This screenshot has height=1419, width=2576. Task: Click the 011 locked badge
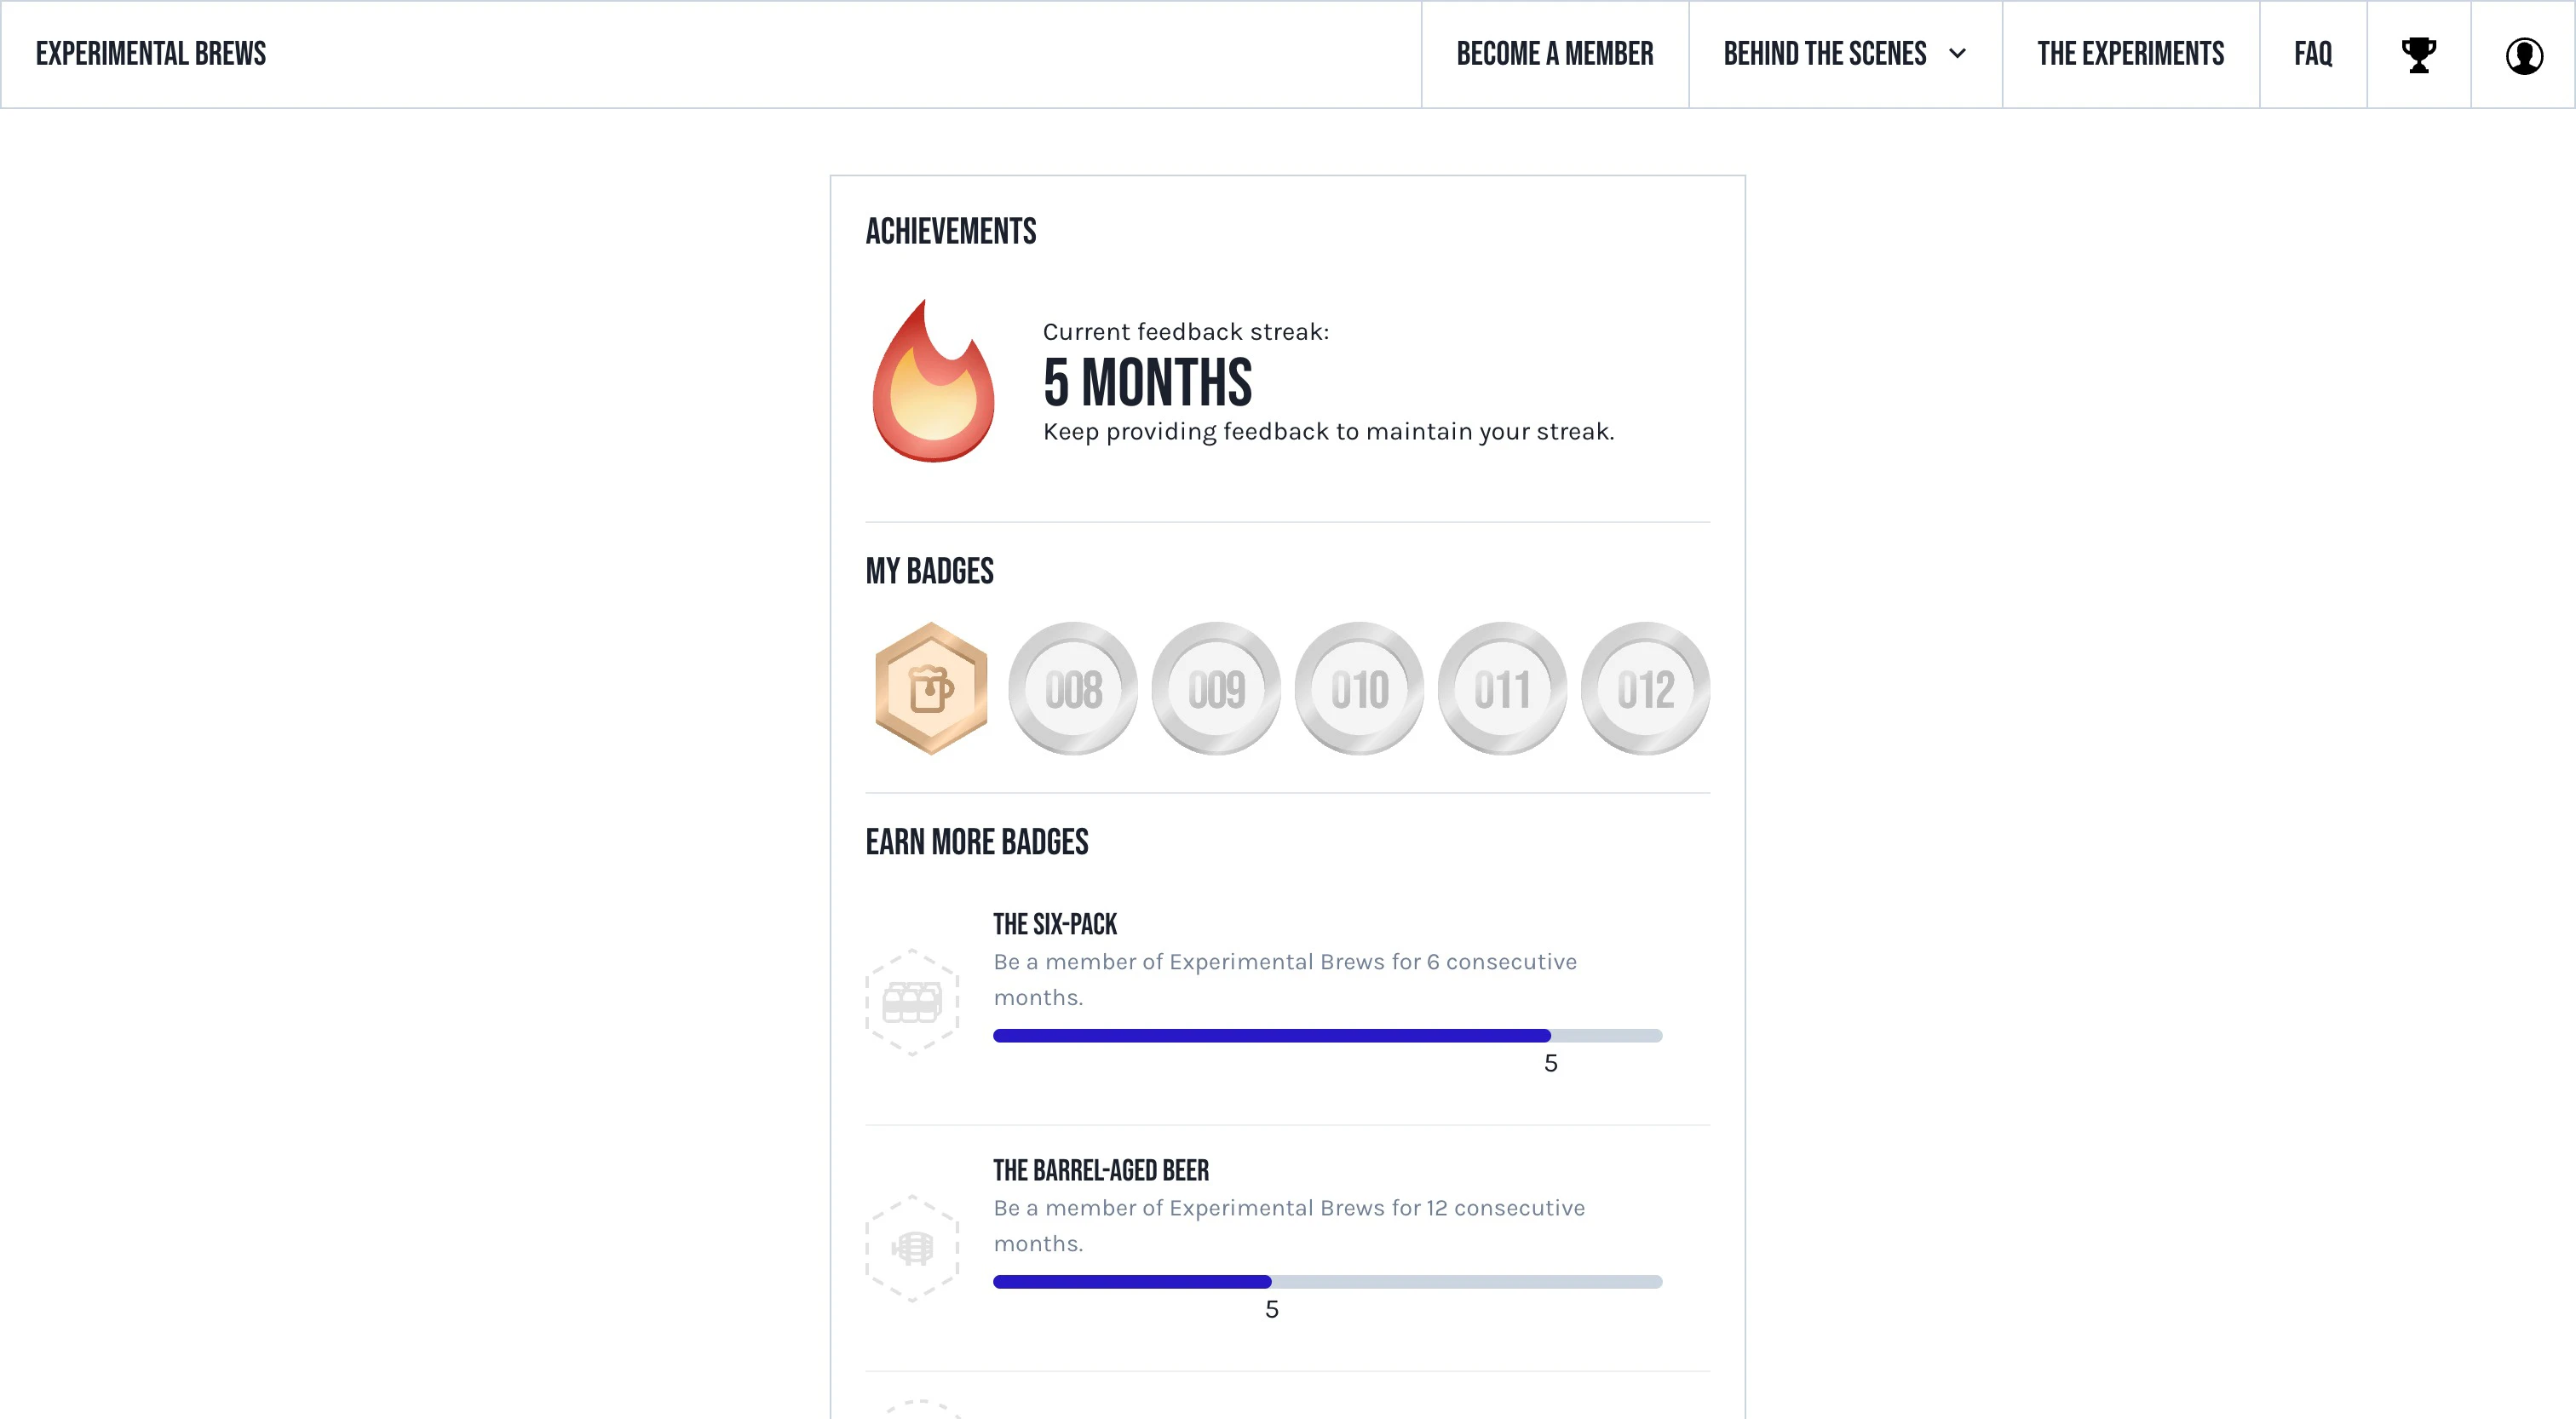1501,687
